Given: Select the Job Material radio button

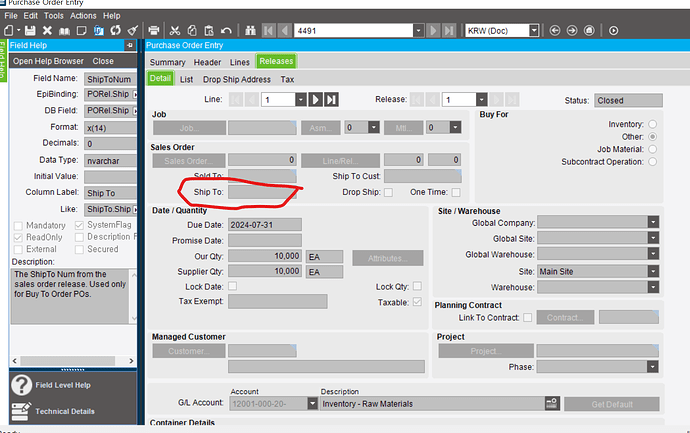Looking at the screenshot, I should pos(653,149).
